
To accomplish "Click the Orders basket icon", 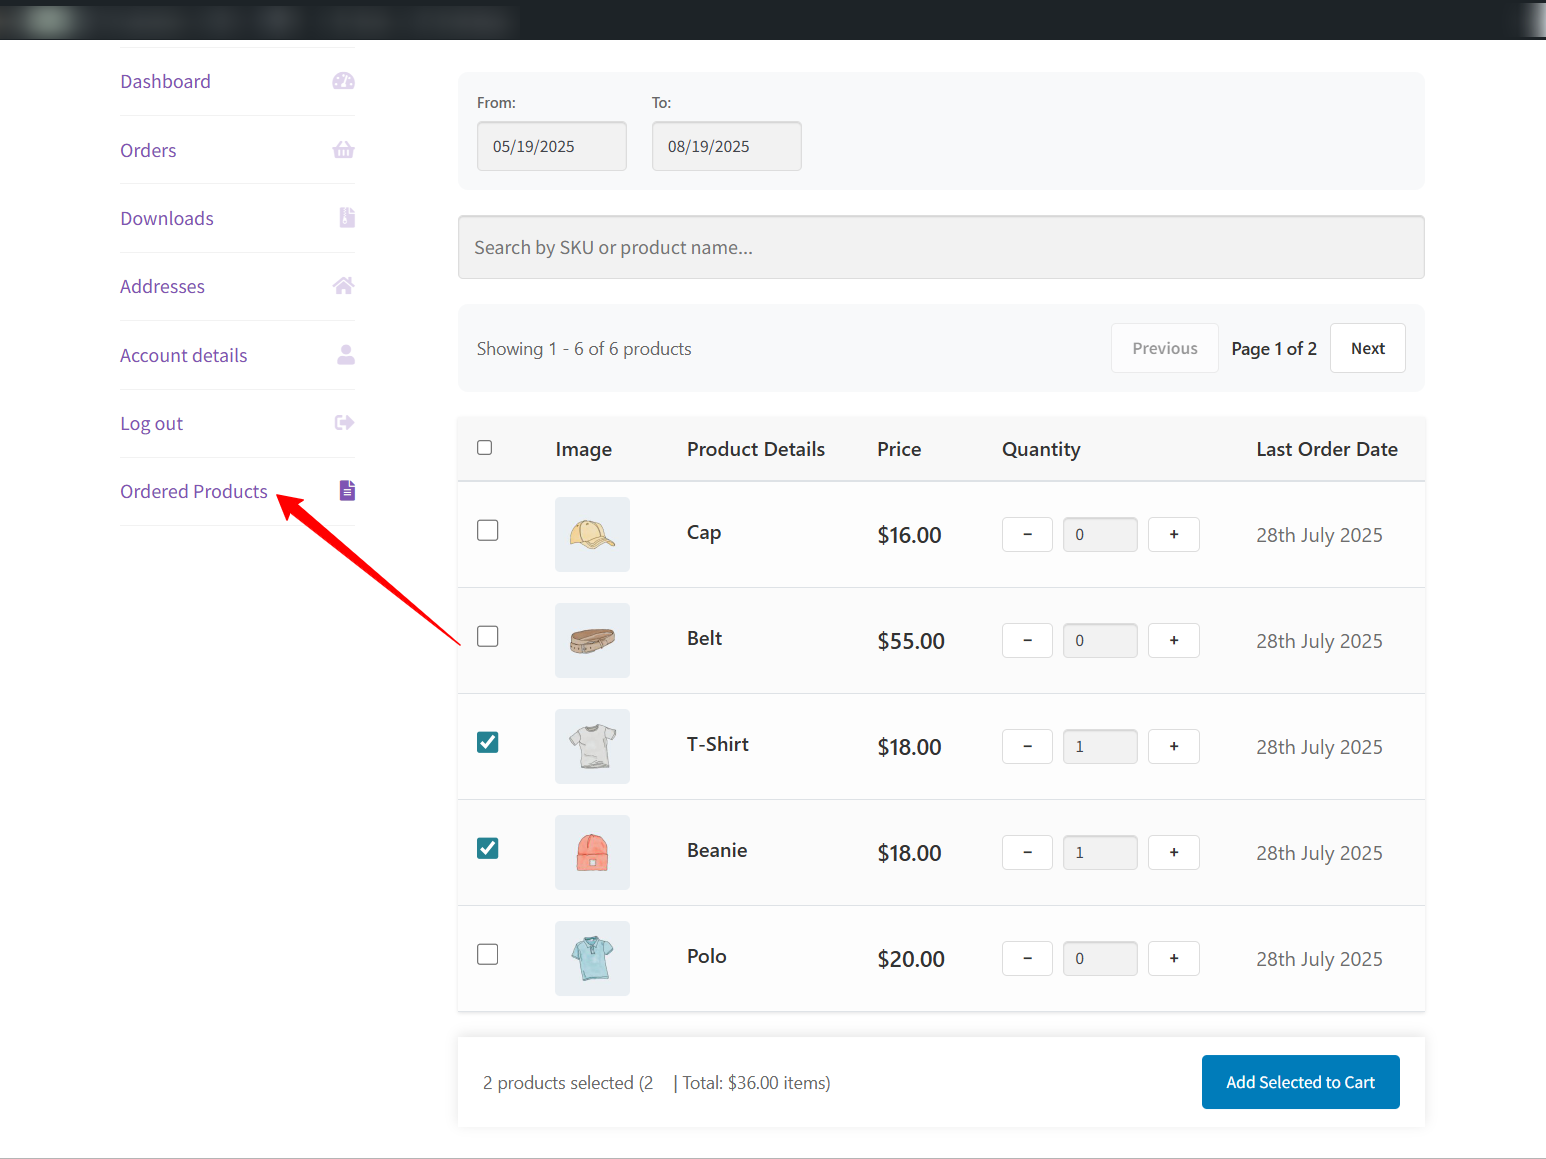I will [x=343, y=150].
